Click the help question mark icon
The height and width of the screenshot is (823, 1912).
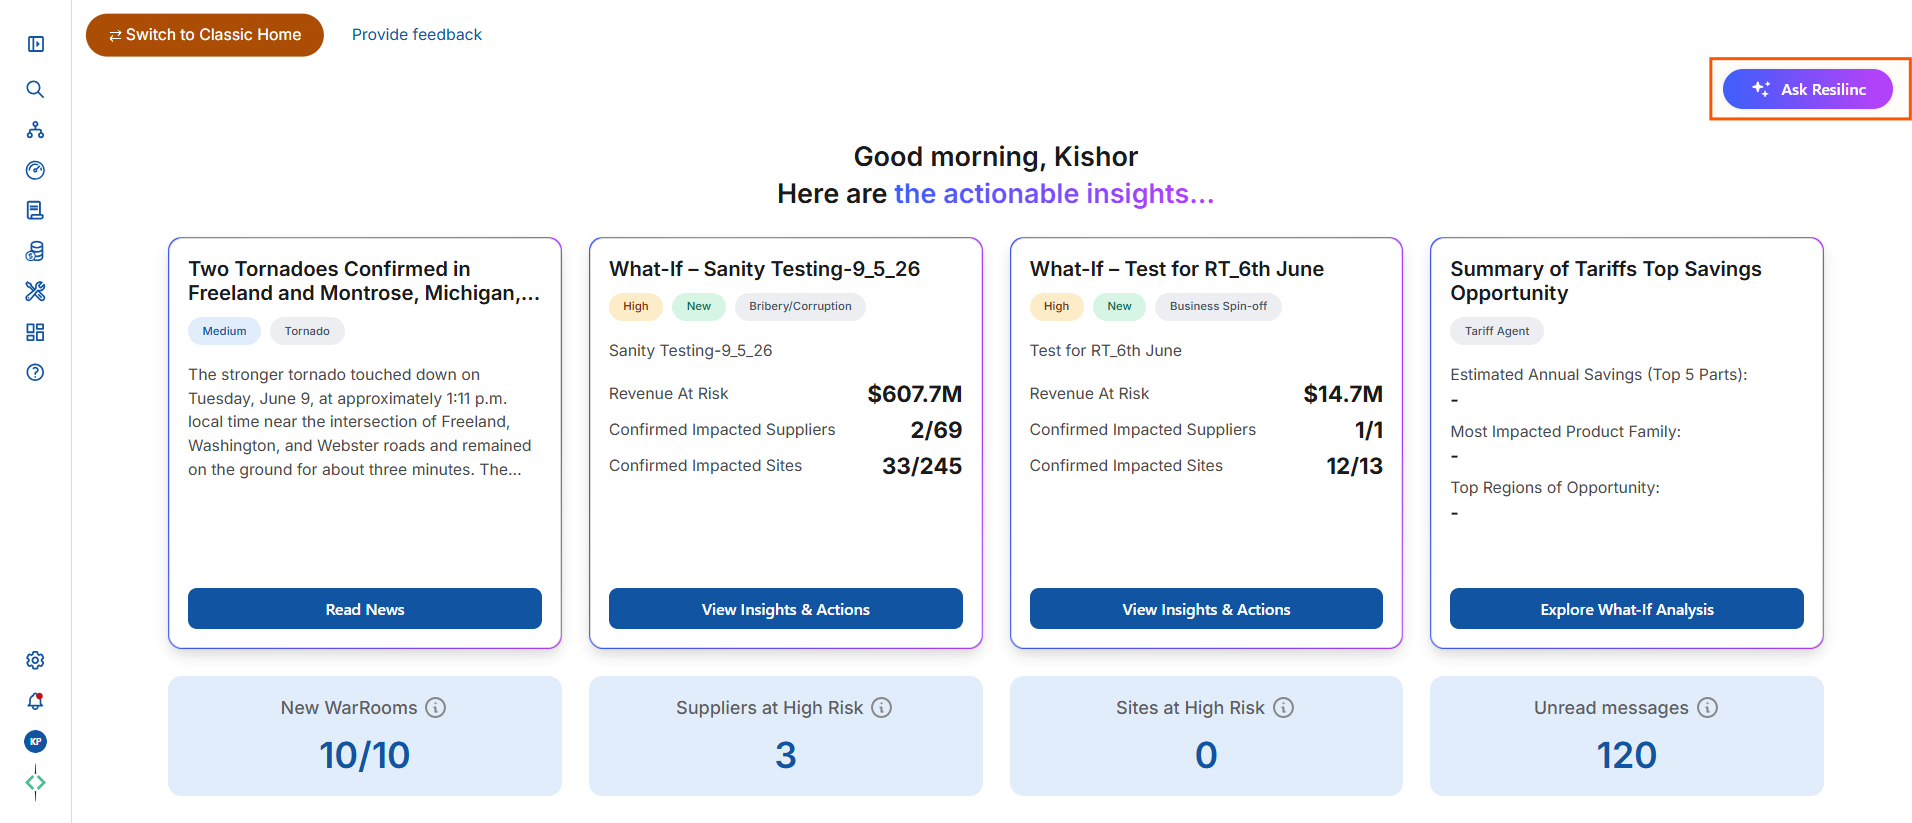click(x=35, y=372)
